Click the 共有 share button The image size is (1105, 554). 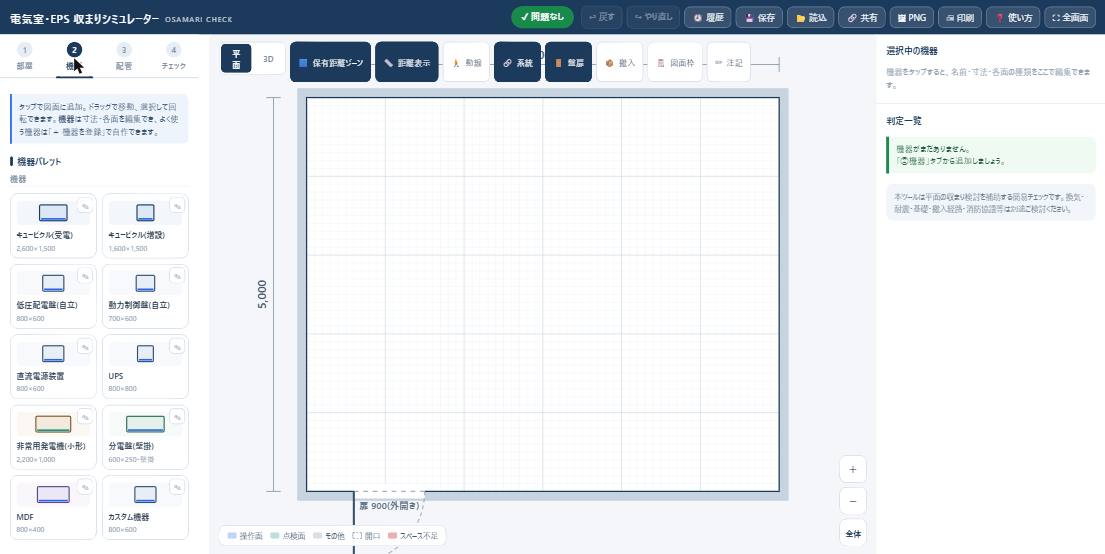[862, 18]
